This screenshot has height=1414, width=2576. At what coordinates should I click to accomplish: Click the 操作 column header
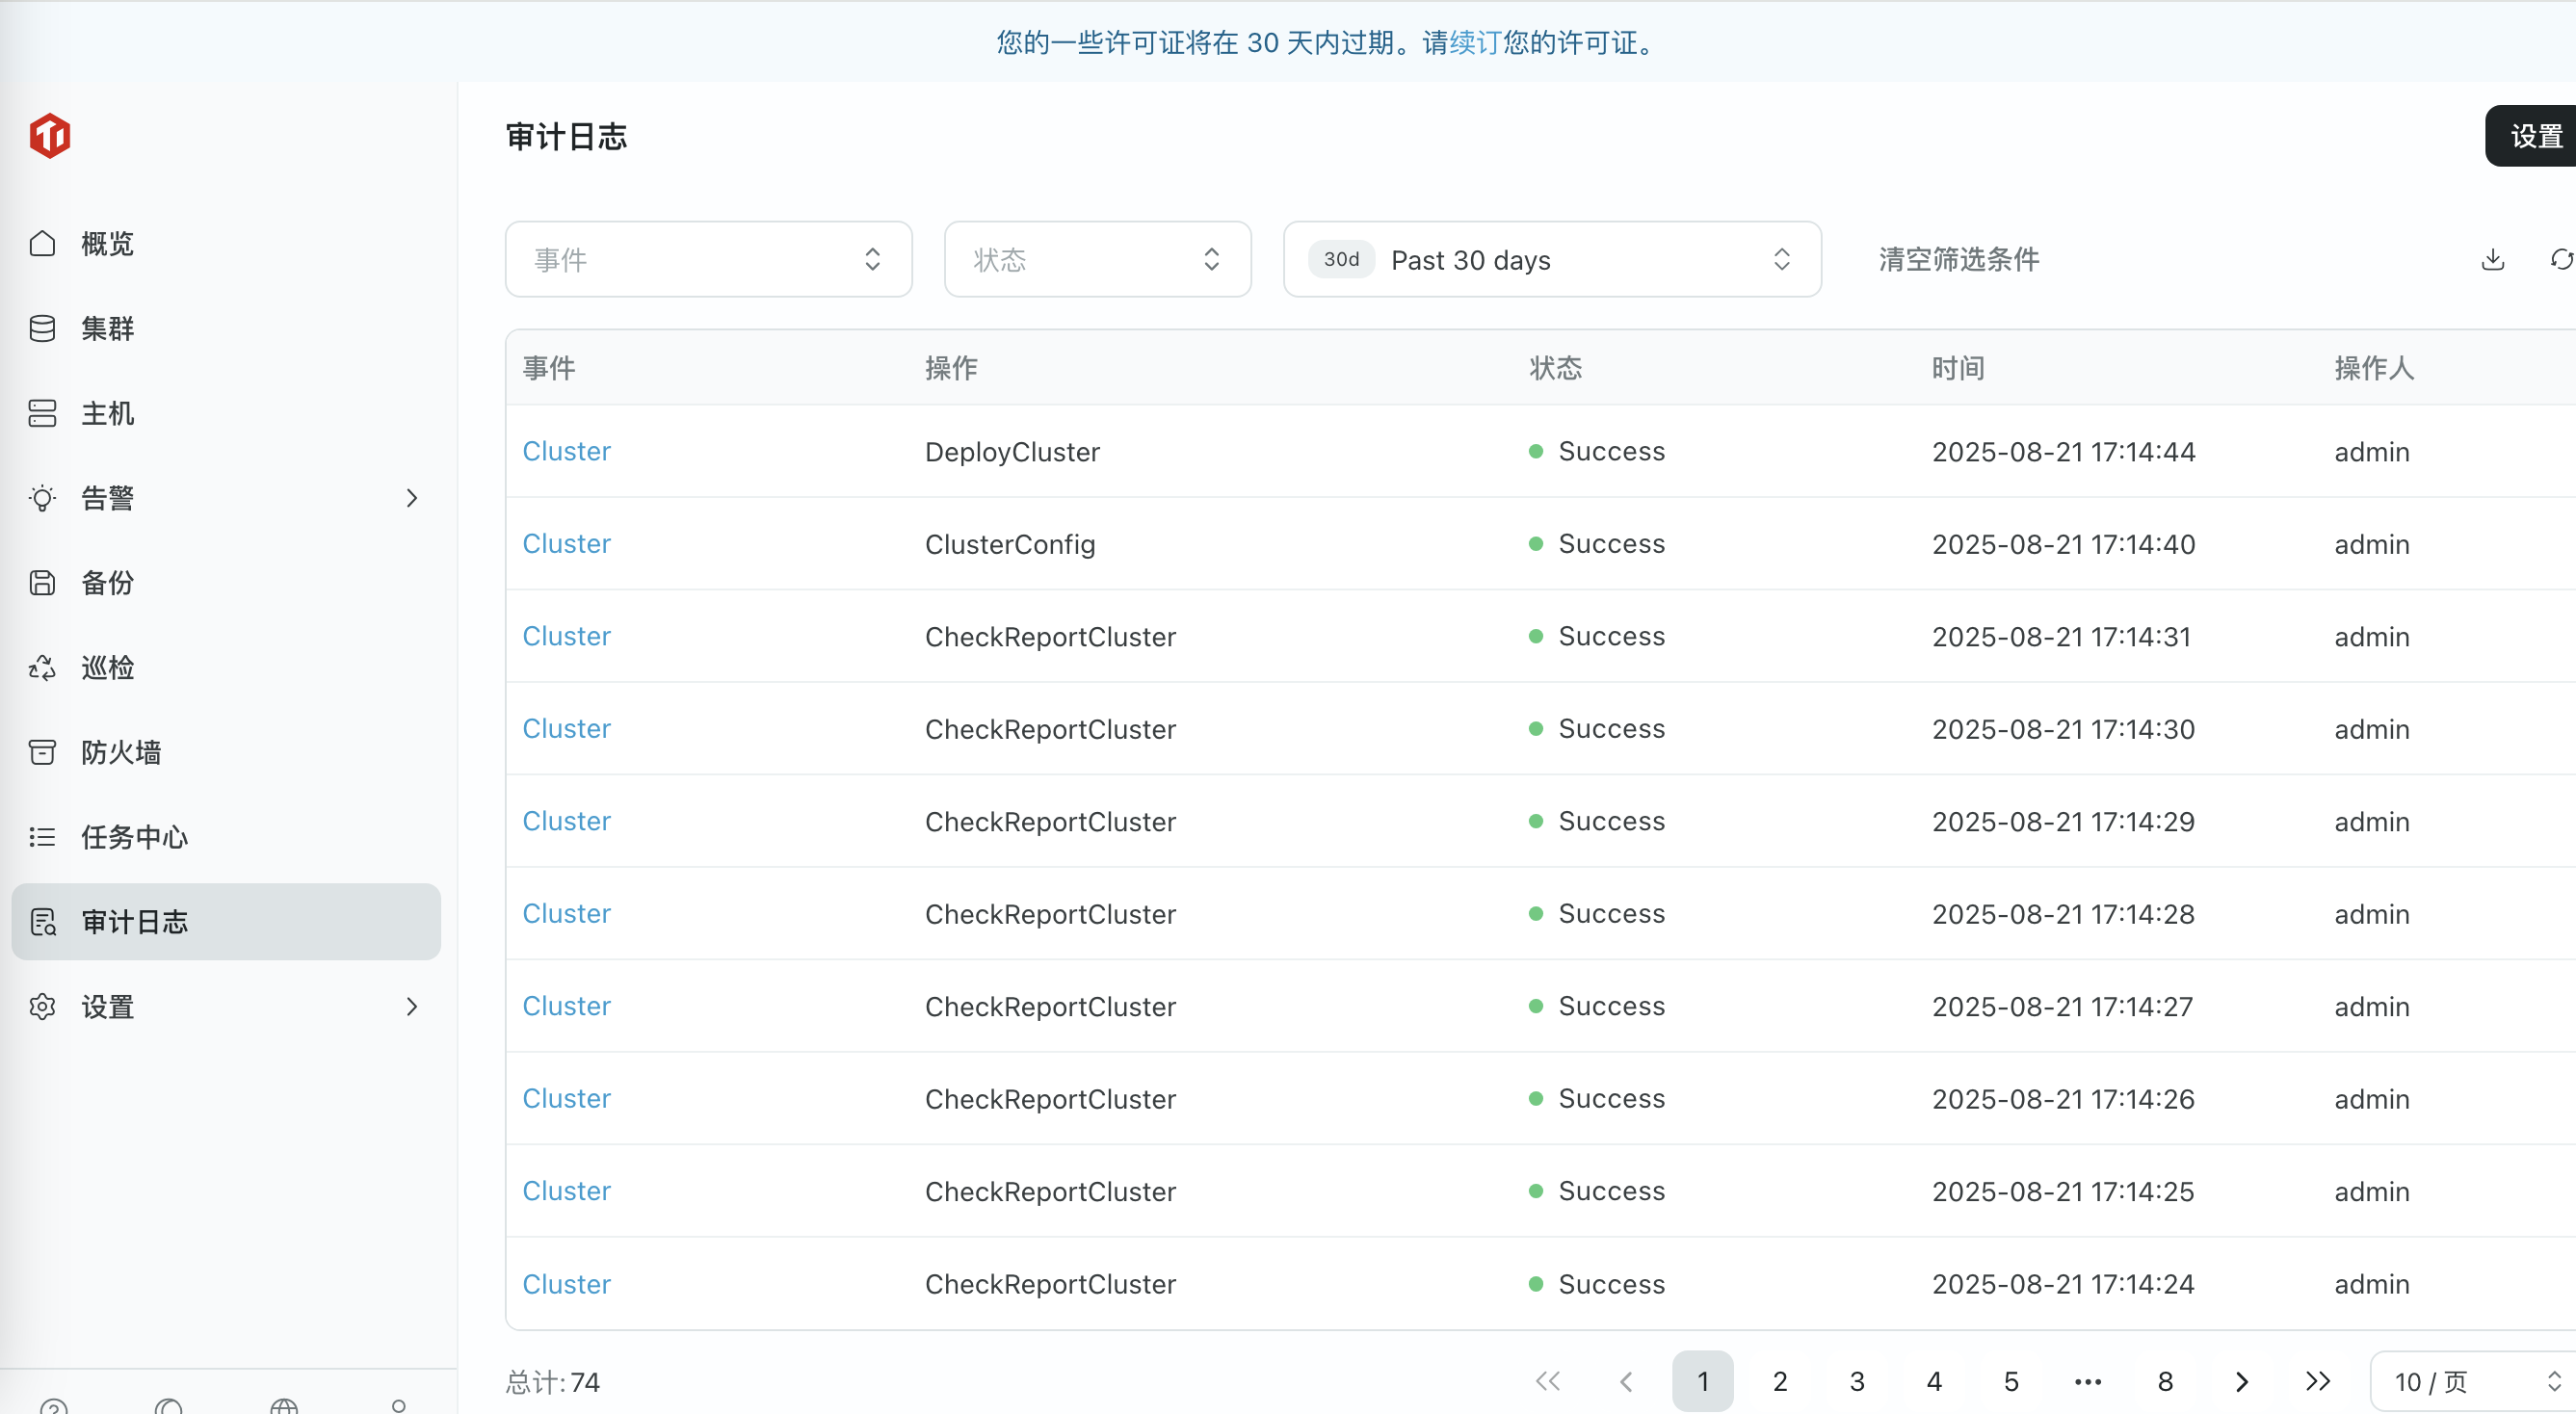point(951,368)
